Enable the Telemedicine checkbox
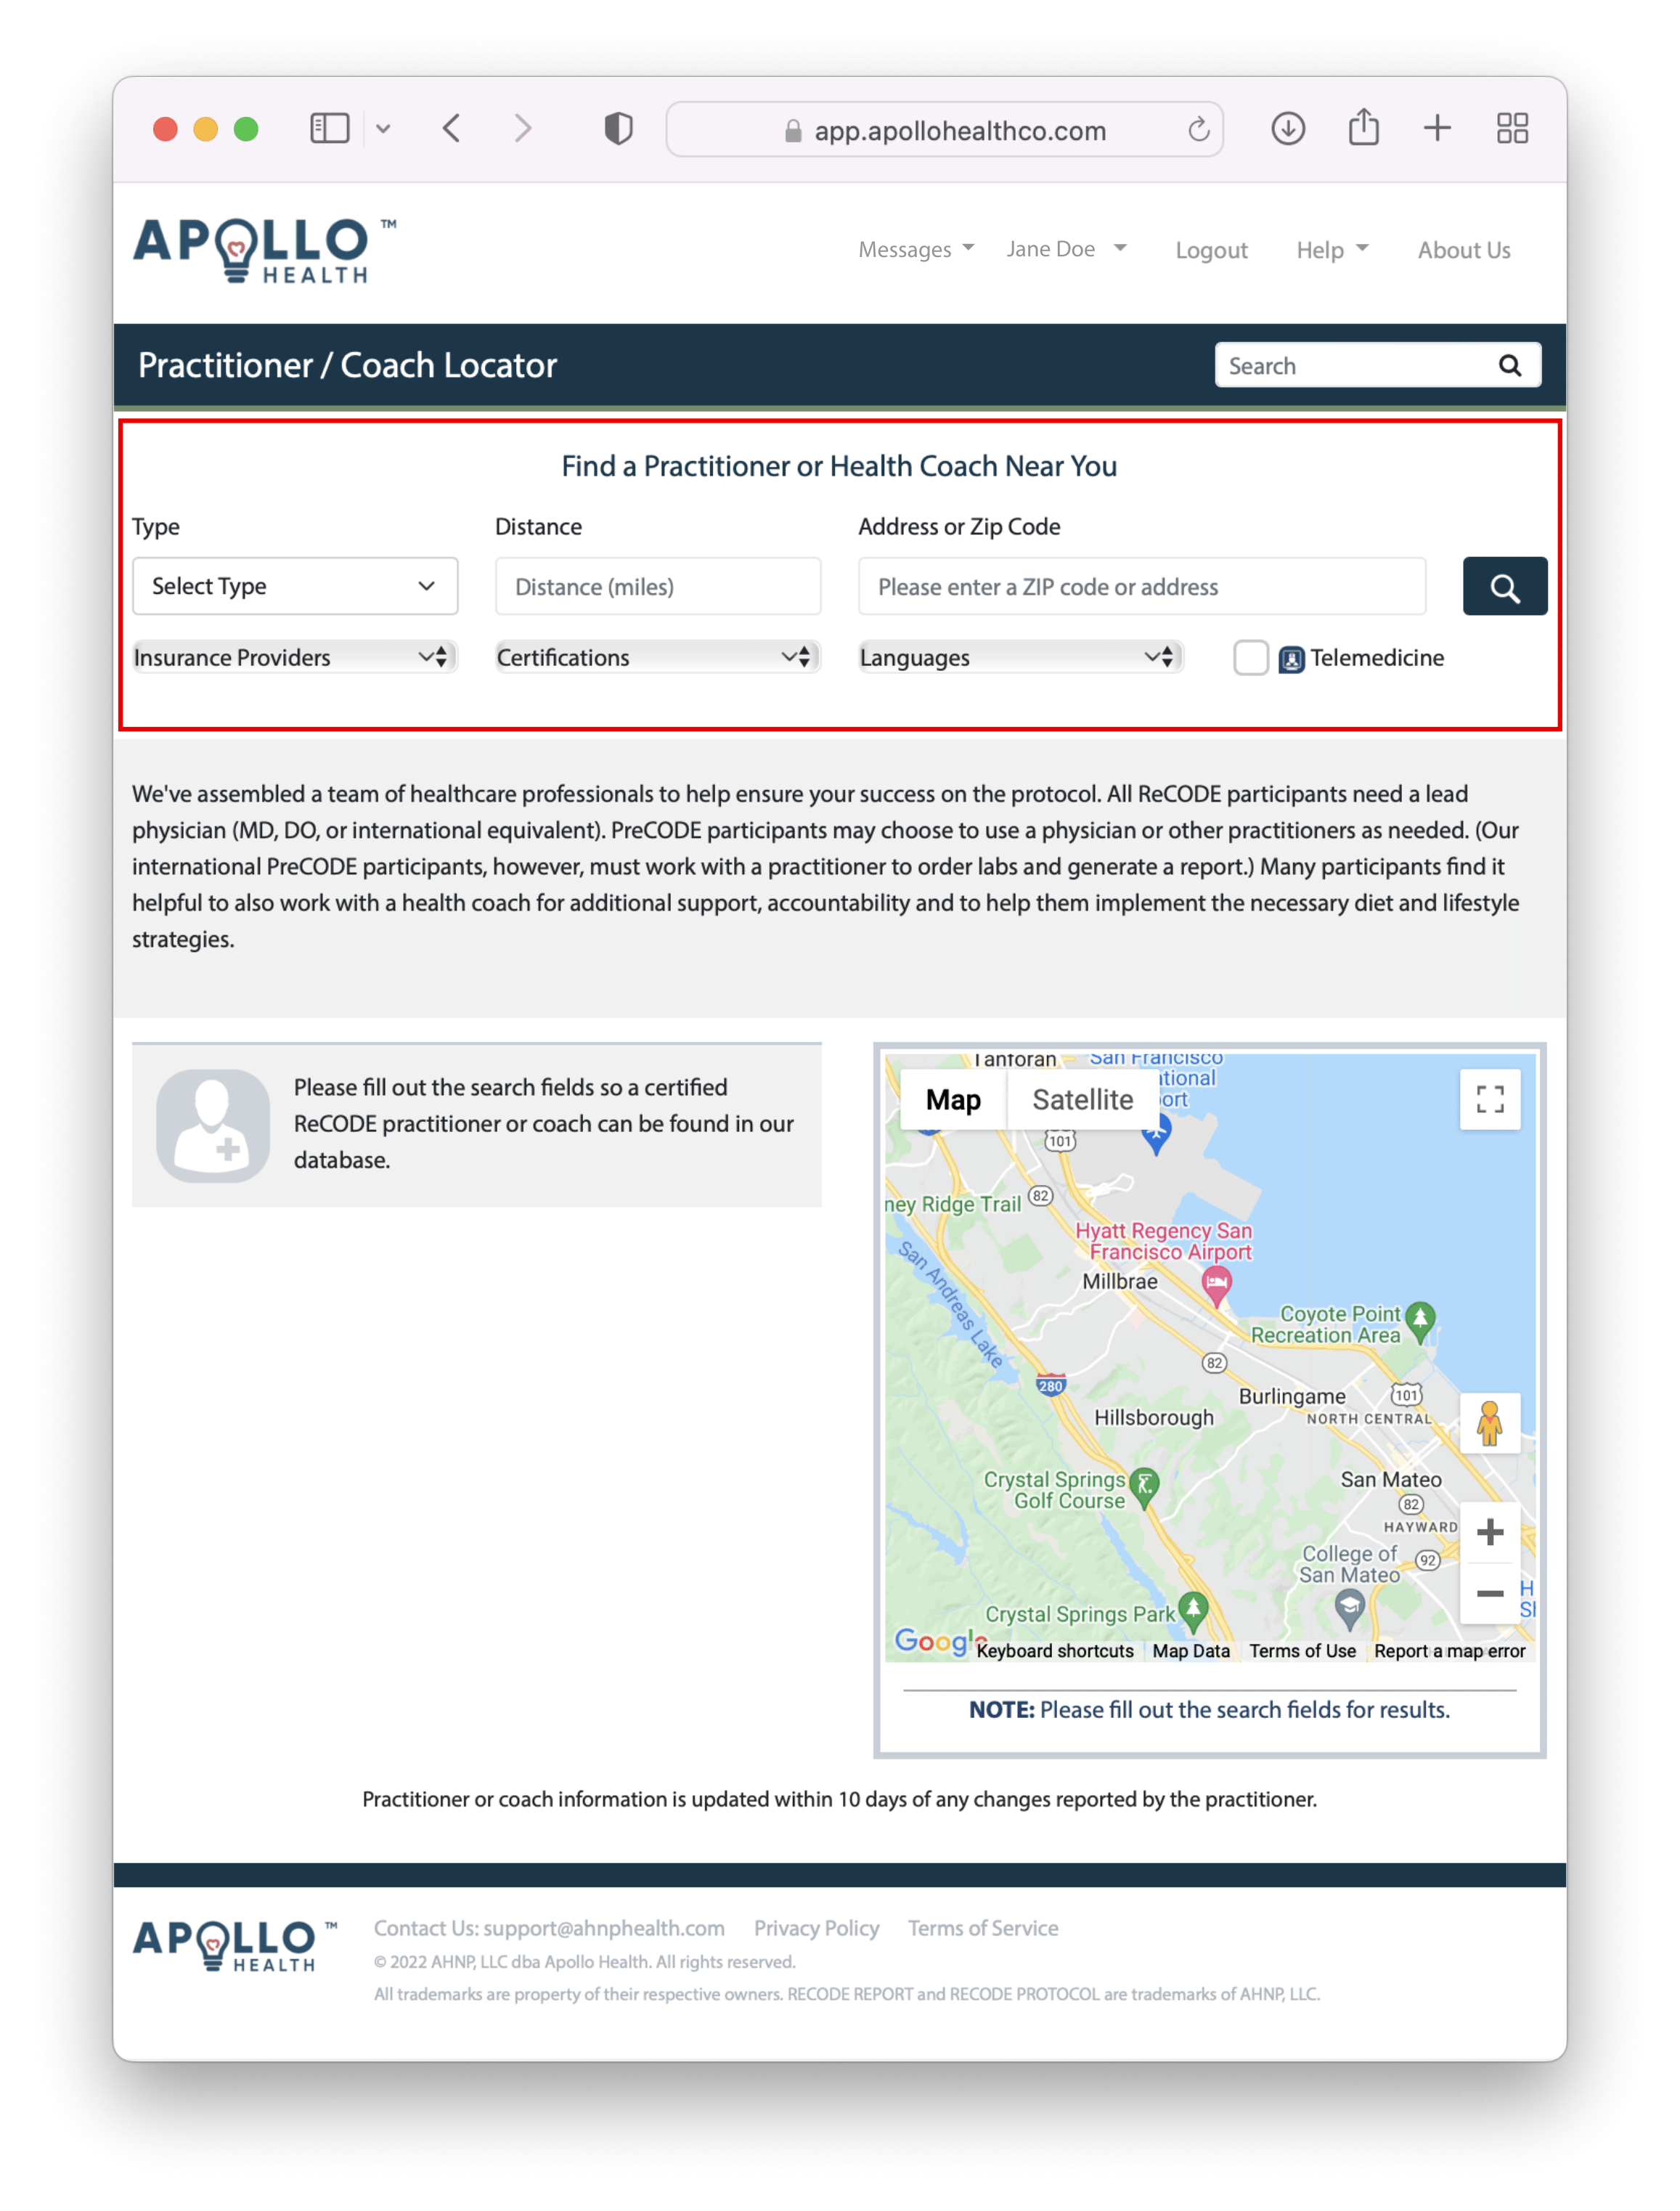The width and height of the screenshot is (1680, 2211). point(1250,658)
